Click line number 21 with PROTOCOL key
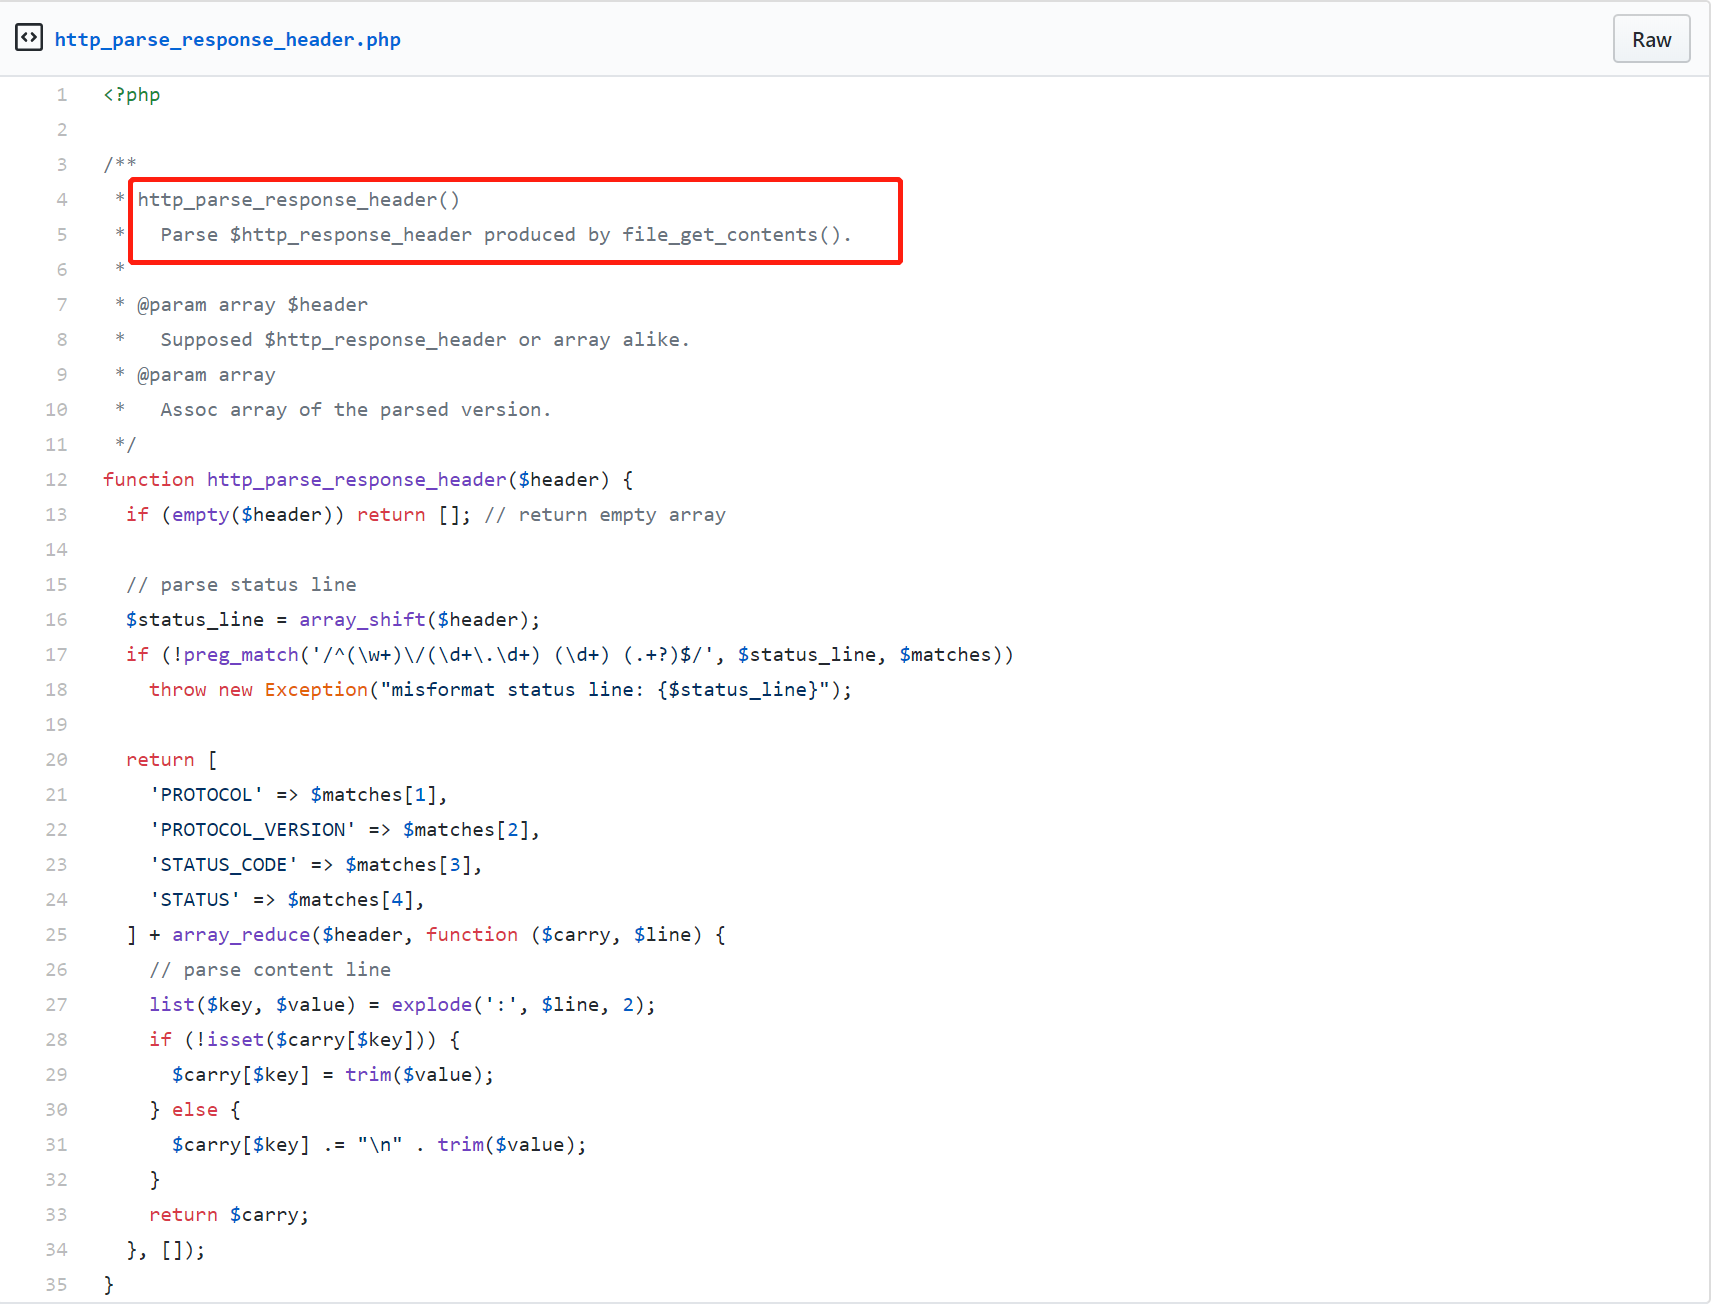This screenshot has height=1307, width=1711. [56, 794]
